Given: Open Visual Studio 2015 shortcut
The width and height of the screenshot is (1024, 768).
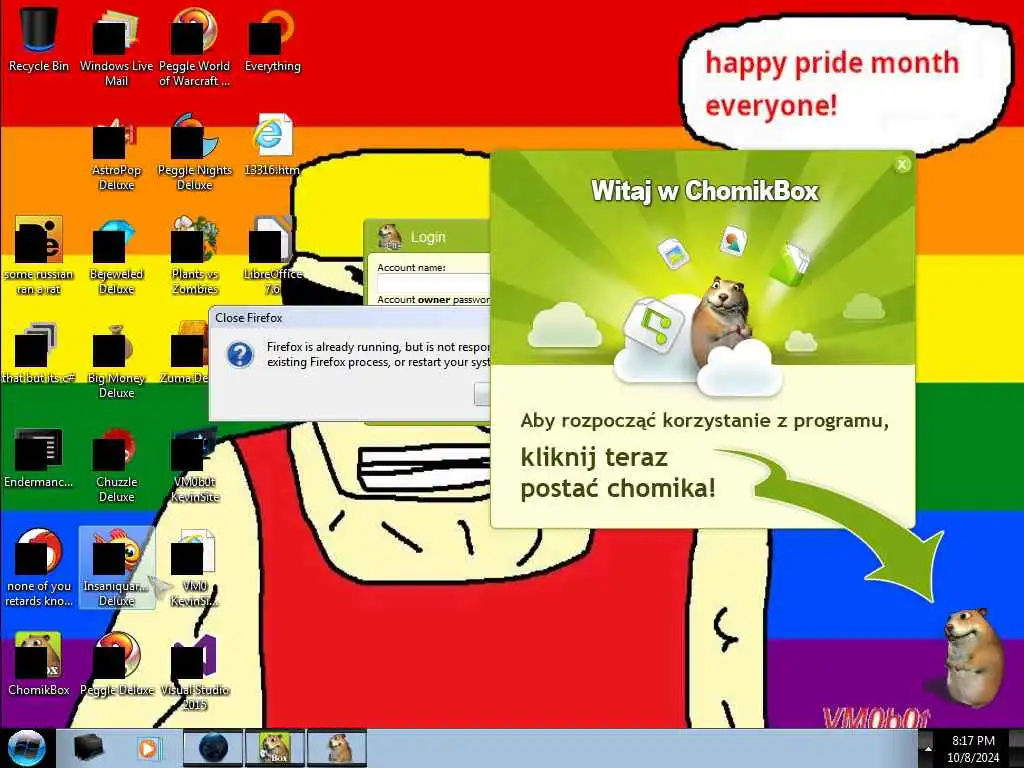Looking at the screenshot, I should coord(195,671).
